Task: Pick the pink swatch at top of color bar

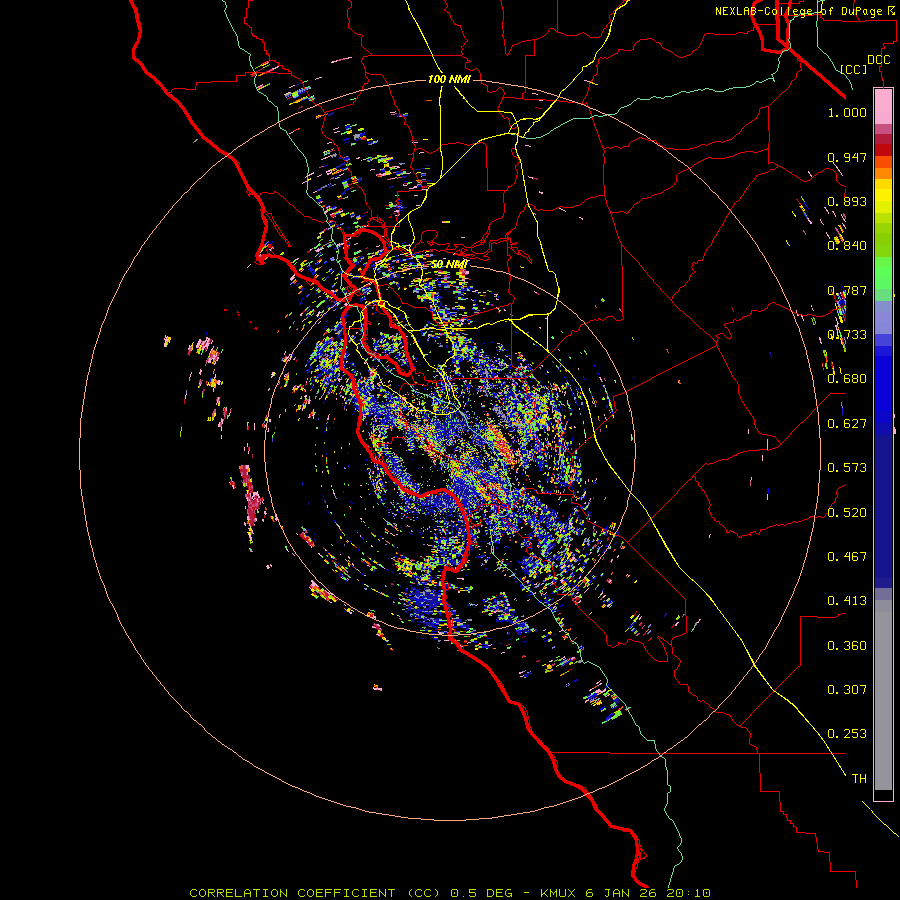Action: coord(883,106)
